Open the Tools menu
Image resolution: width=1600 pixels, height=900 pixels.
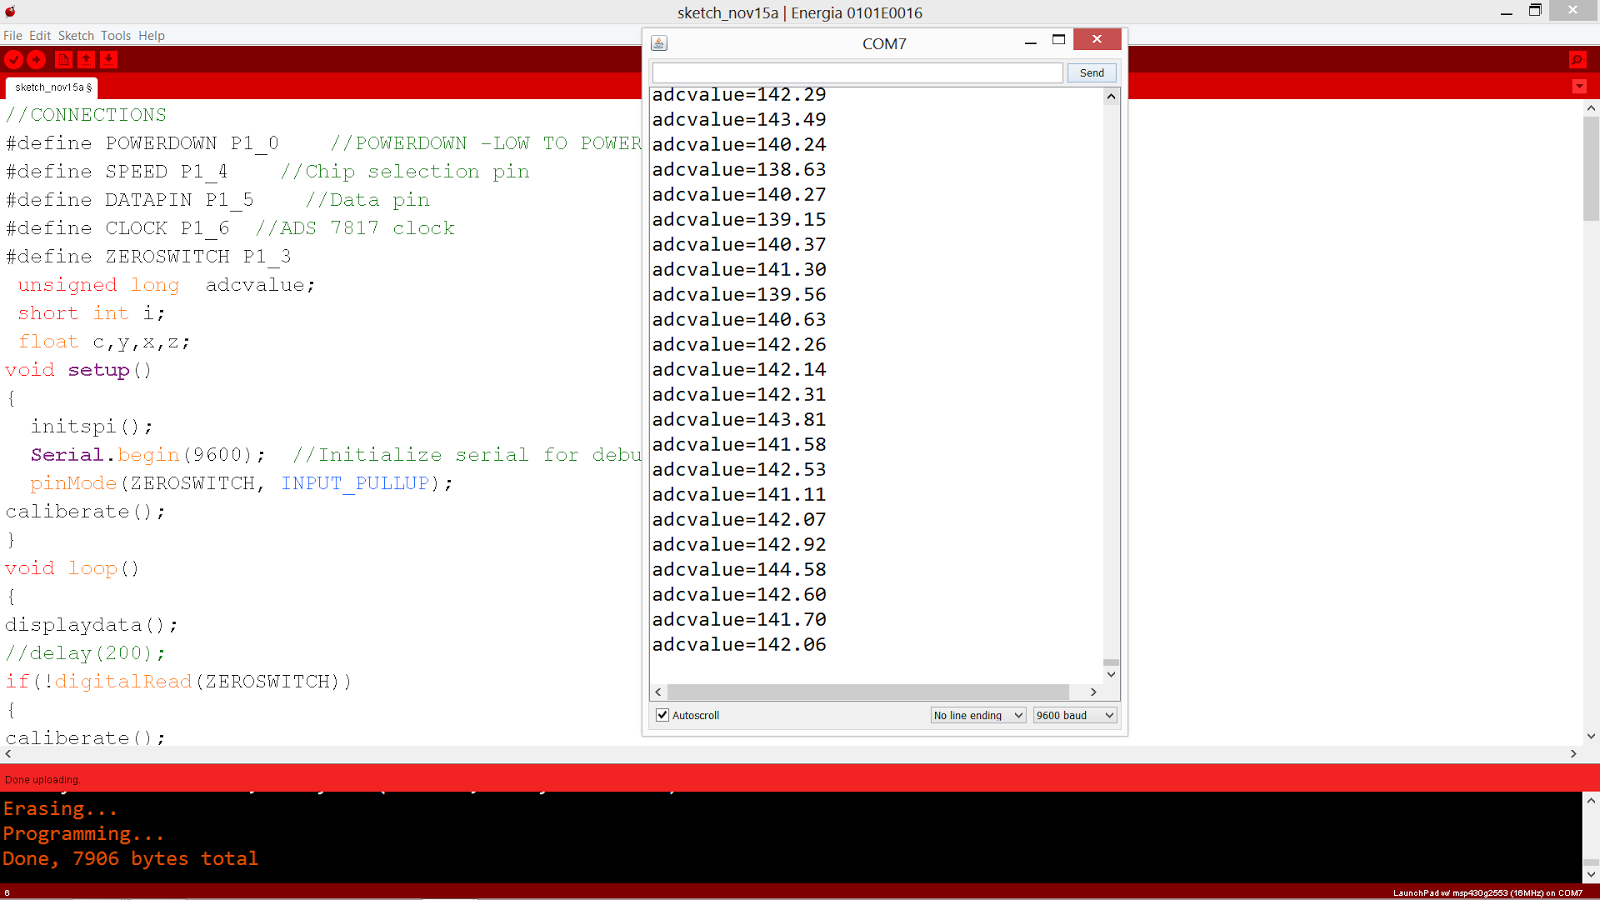click(115, 35)
